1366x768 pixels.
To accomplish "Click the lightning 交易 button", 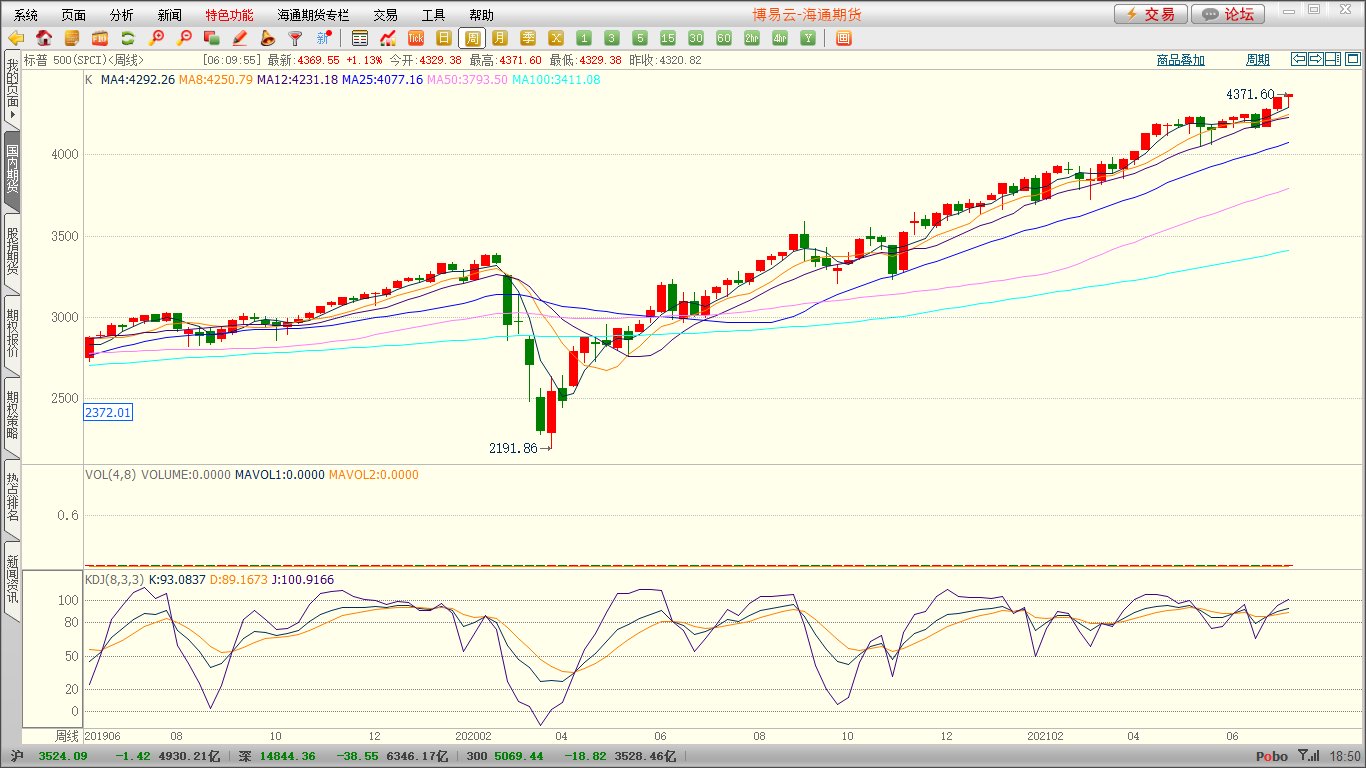I will 1151,14.
